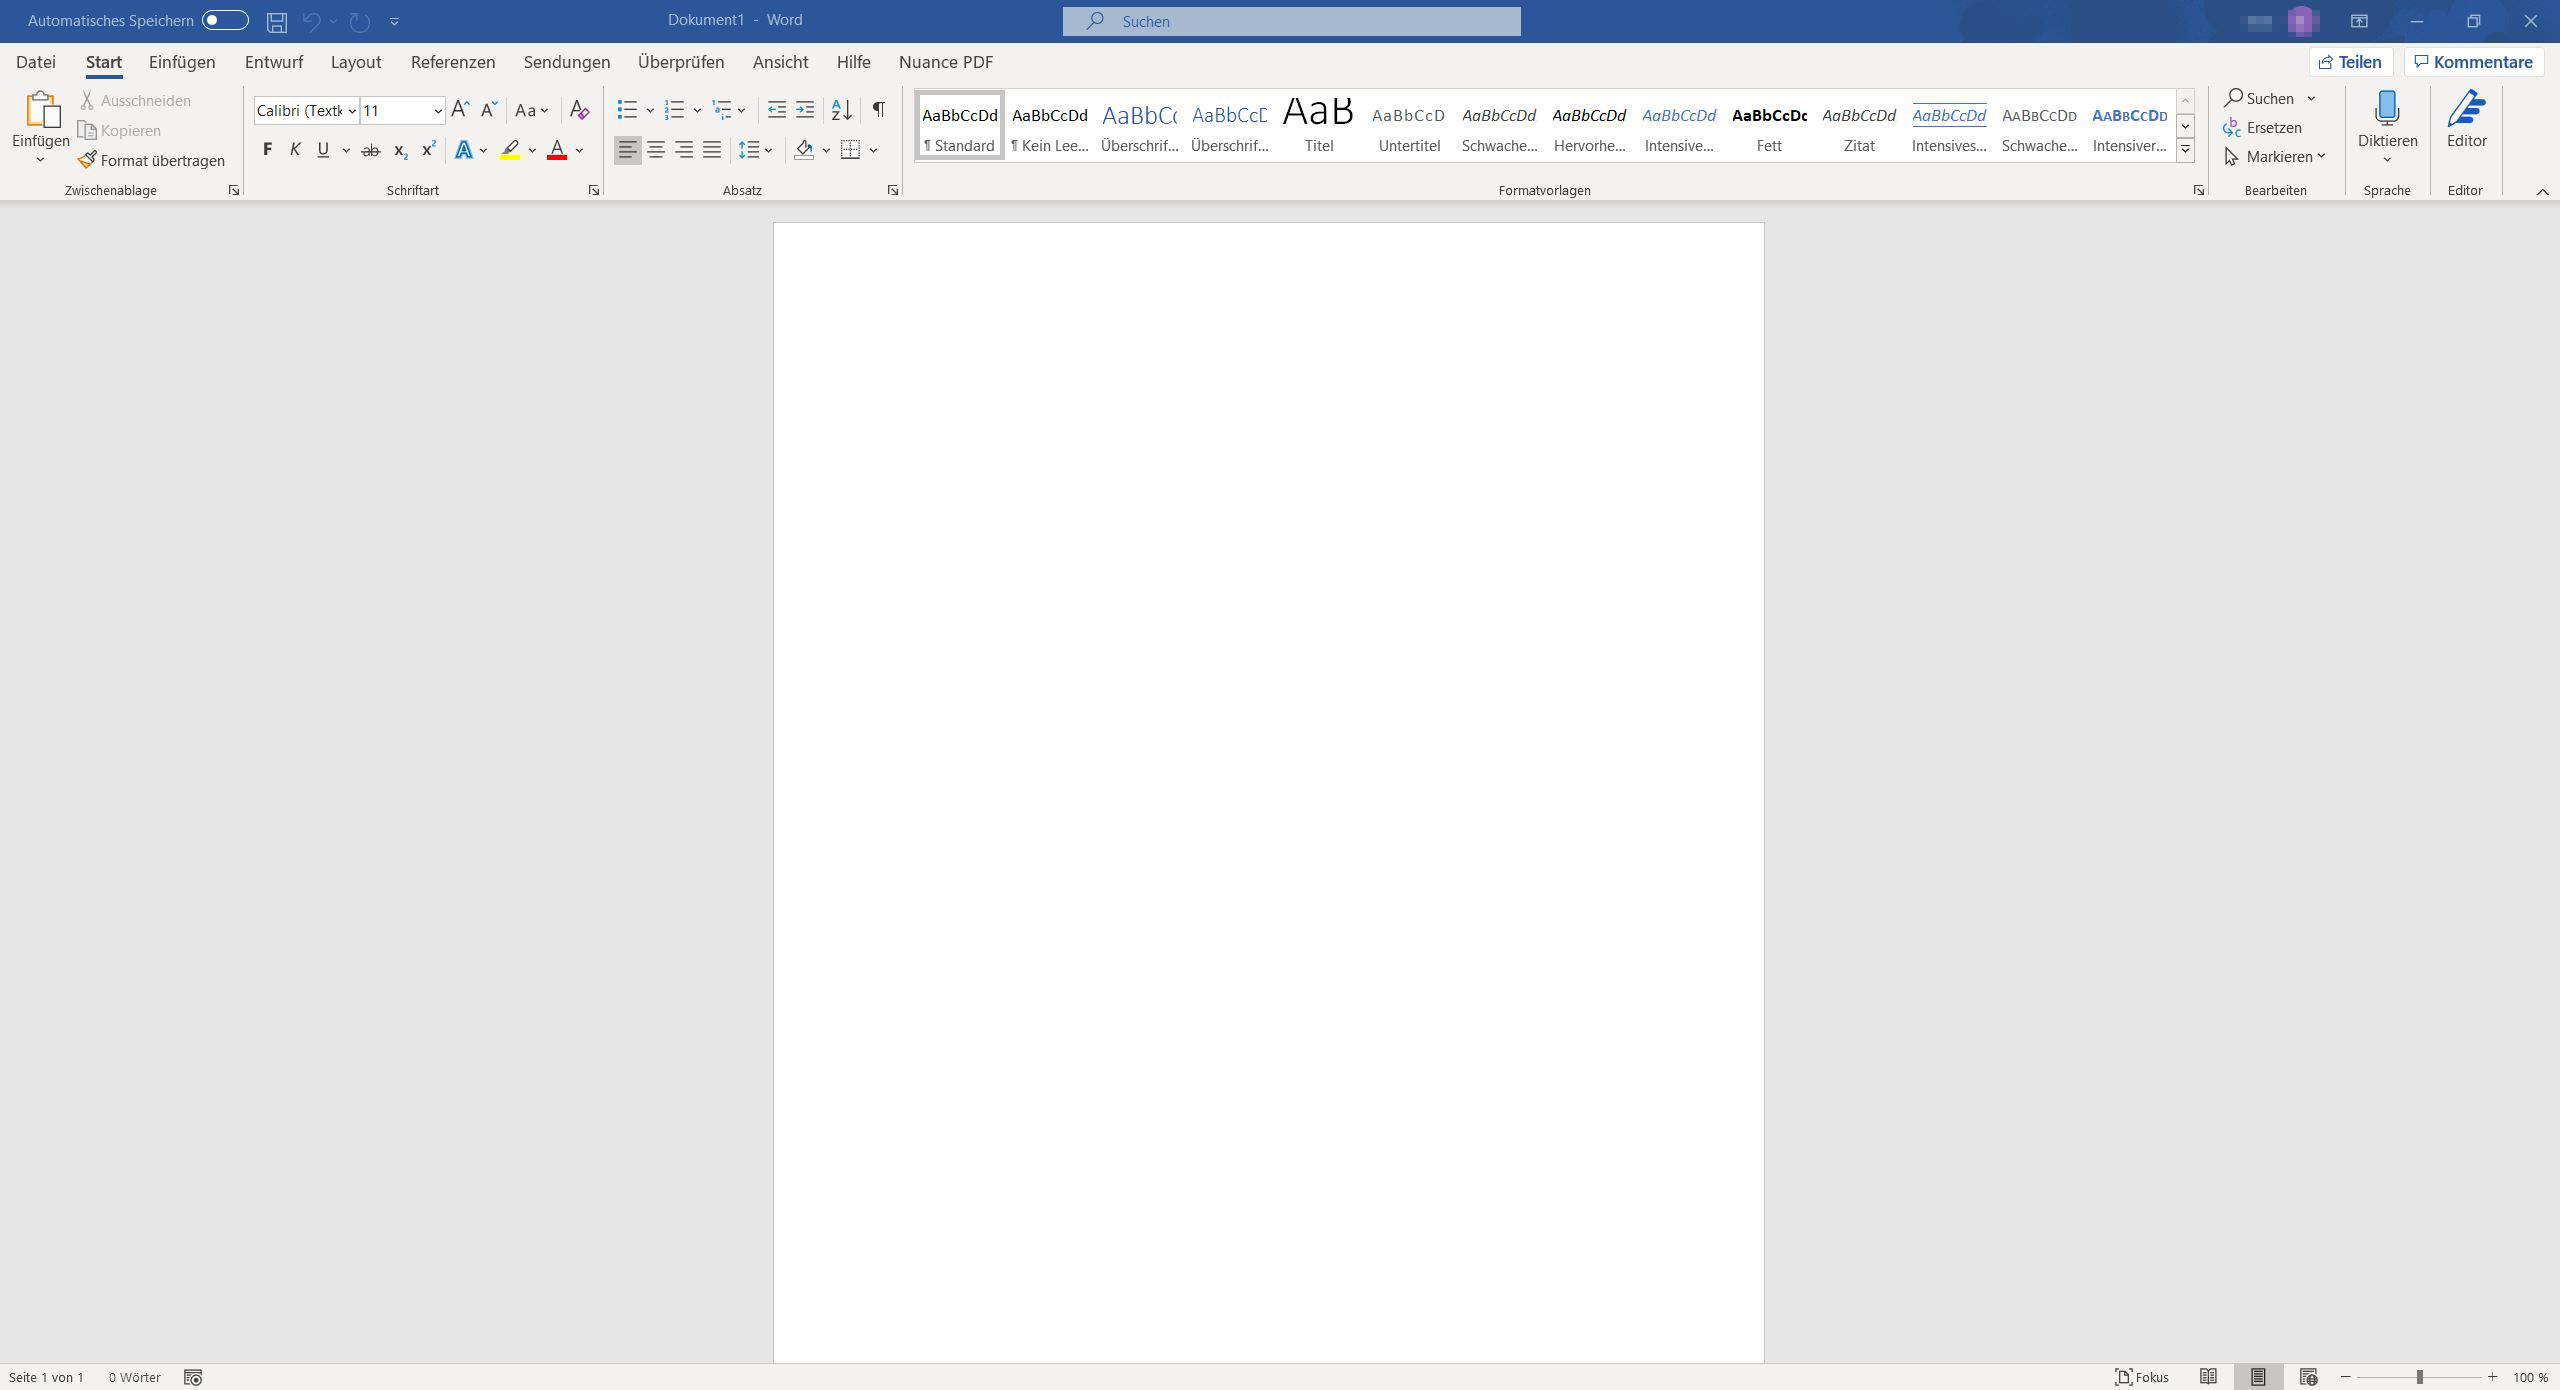Click the Suchen search field

(x=1291, y=21)
